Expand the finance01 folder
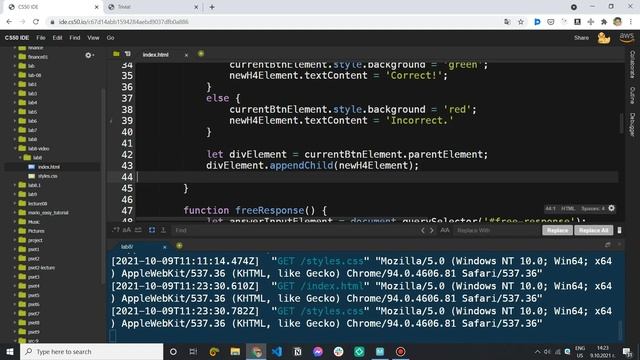 (15, 57)
